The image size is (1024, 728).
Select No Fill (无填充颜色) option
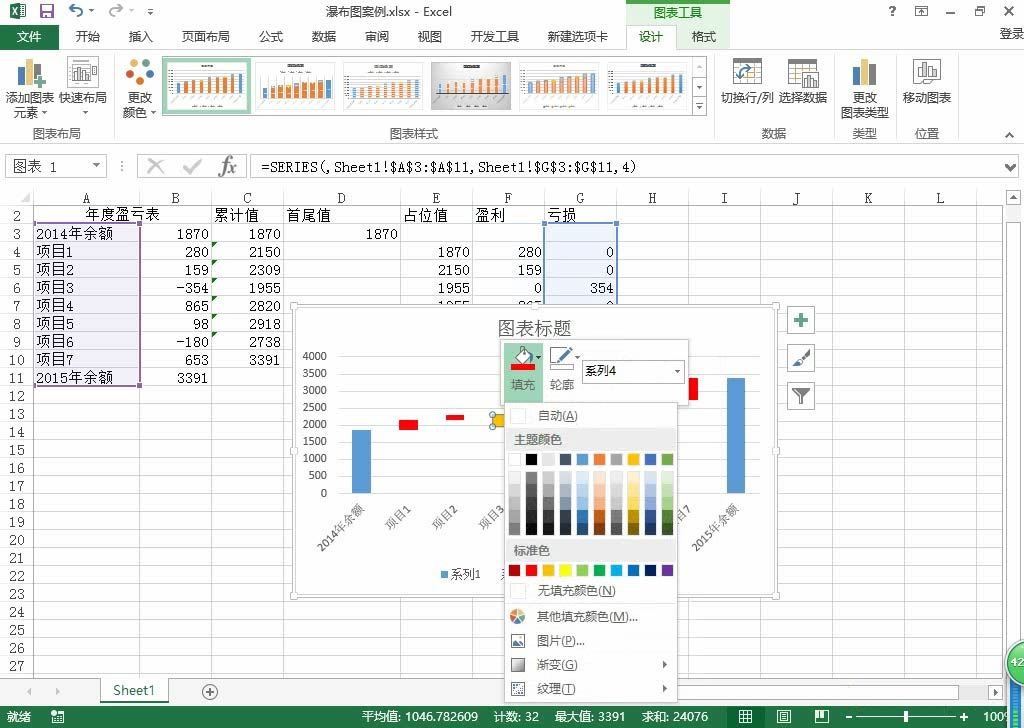click(591, 591)
